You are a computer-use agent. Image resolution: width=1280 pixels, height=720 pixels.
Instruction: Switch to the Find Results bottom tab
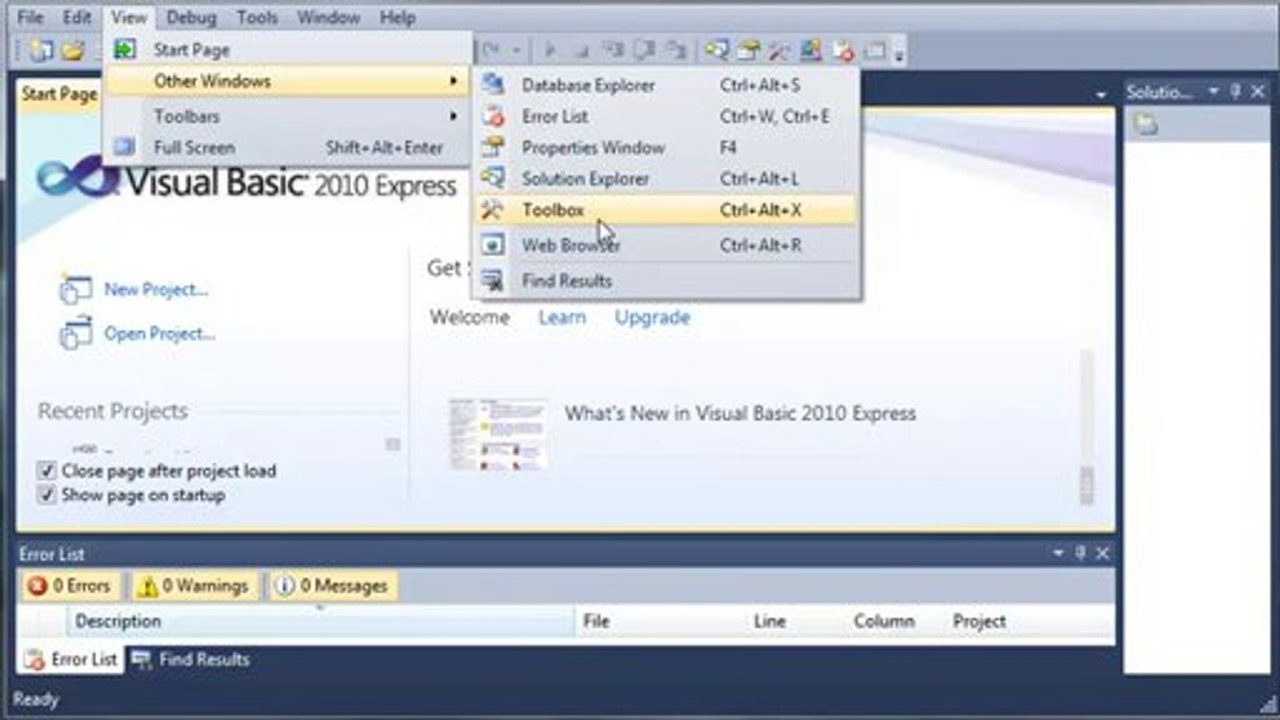(191, 659)
